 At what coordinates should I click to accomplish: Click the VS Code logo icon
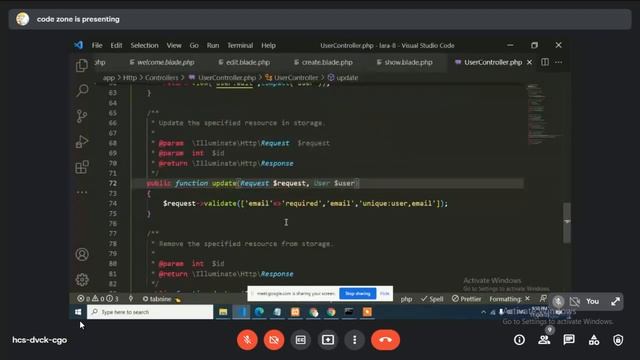[78, 45]
